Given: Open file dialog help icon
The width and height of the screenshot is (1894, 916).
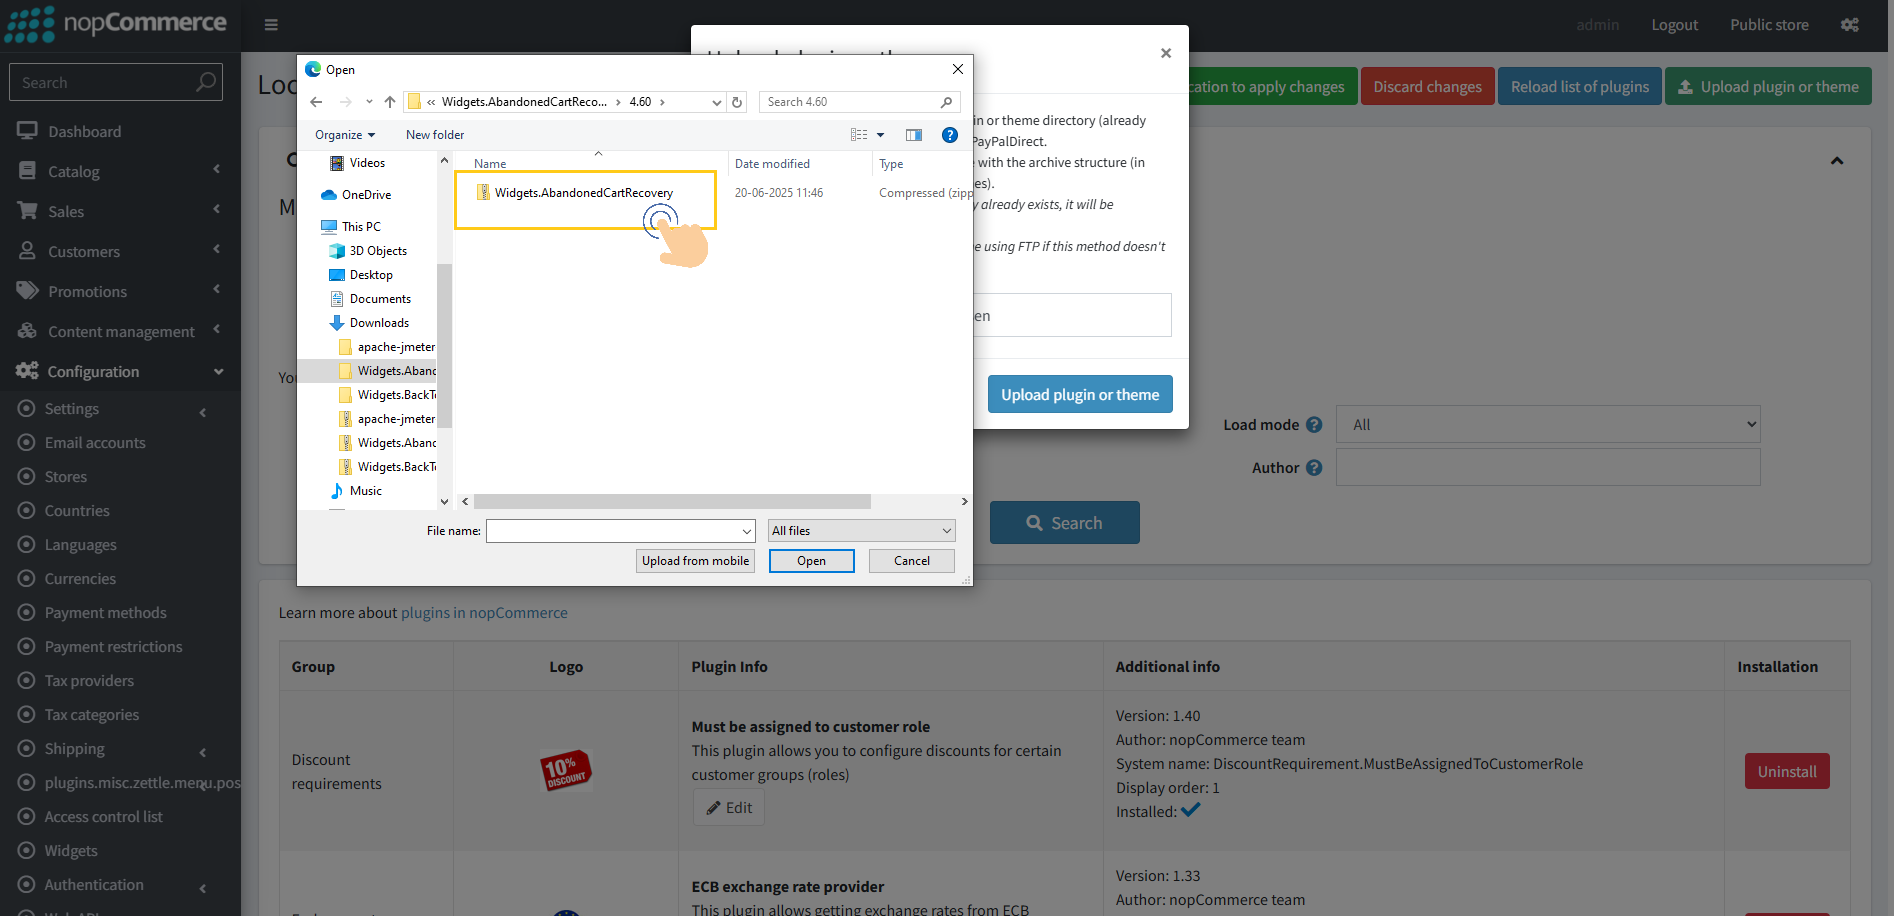Looking at the screenshot, I should pyautogui.click(x=950, y=135).
